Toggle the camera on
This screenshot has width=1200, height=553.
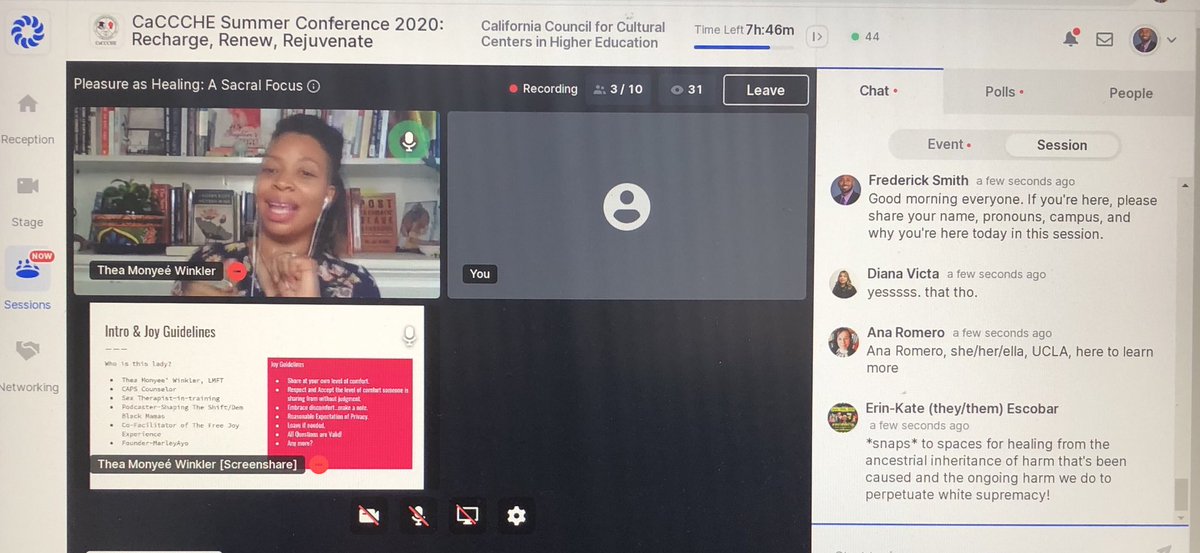[x=369, y=516]
